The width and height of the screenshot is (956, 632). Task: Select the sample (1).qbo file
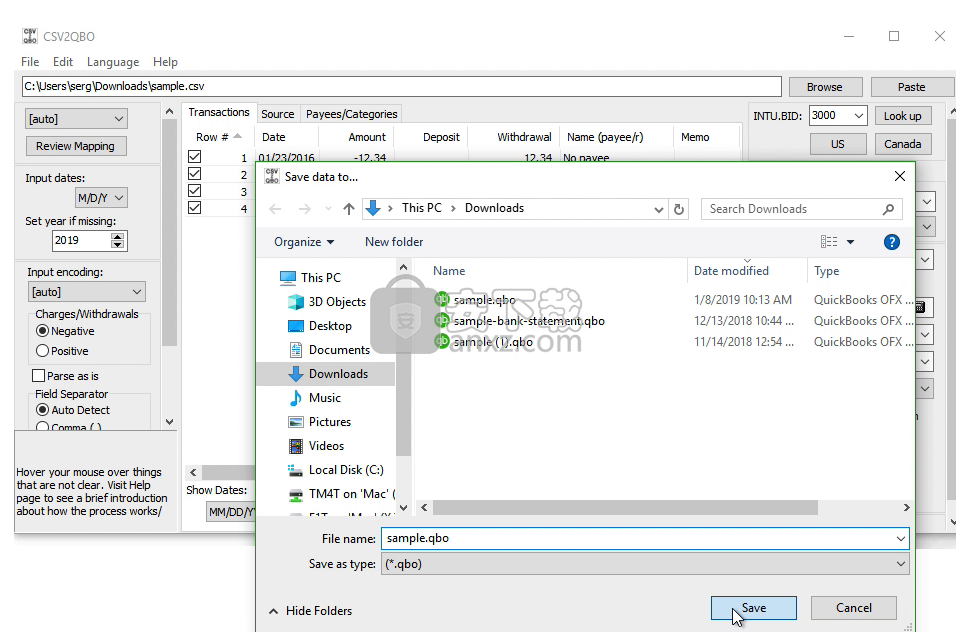tap(483, 342)
